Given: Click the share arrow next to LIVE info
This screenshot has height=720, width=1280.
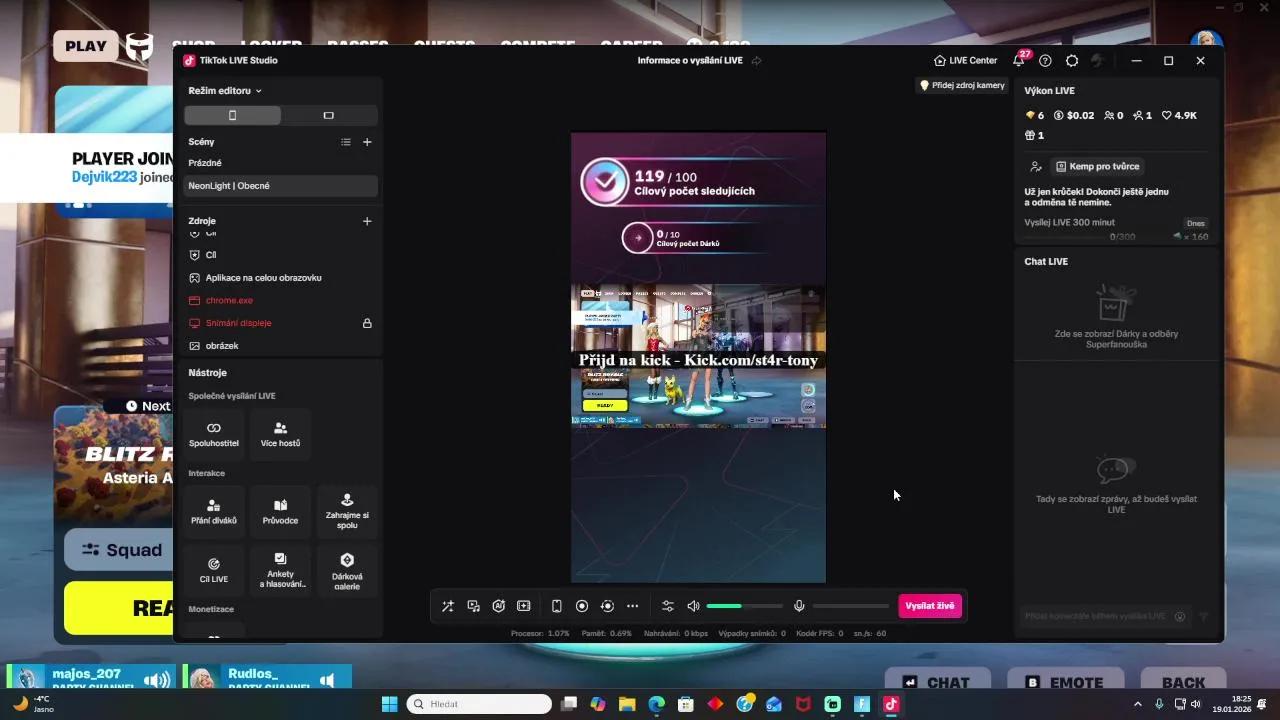Looking at the screenshot, I should click(757, 61).
